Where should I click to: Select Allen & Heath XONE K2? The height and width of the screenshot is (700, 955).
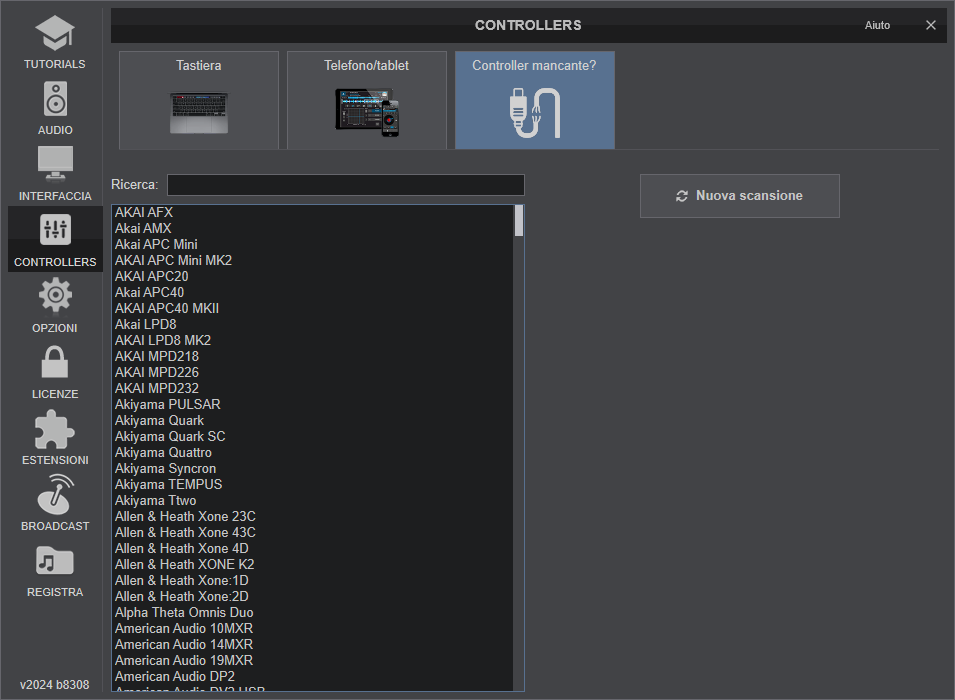[x=313, y=564]
